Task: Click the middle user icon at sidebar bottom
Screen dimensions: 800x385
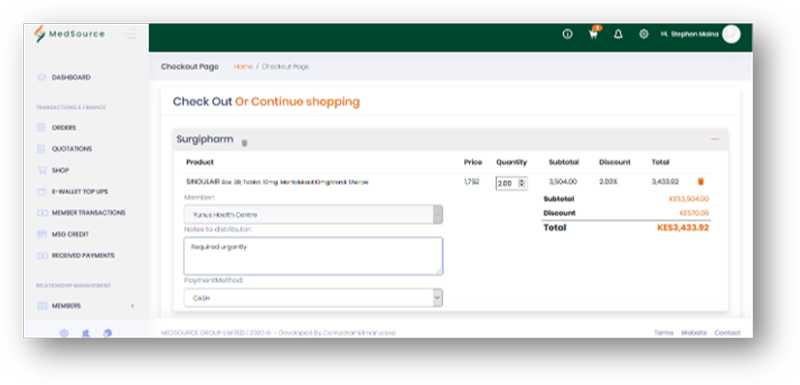Action: click(x=86, y=333)
